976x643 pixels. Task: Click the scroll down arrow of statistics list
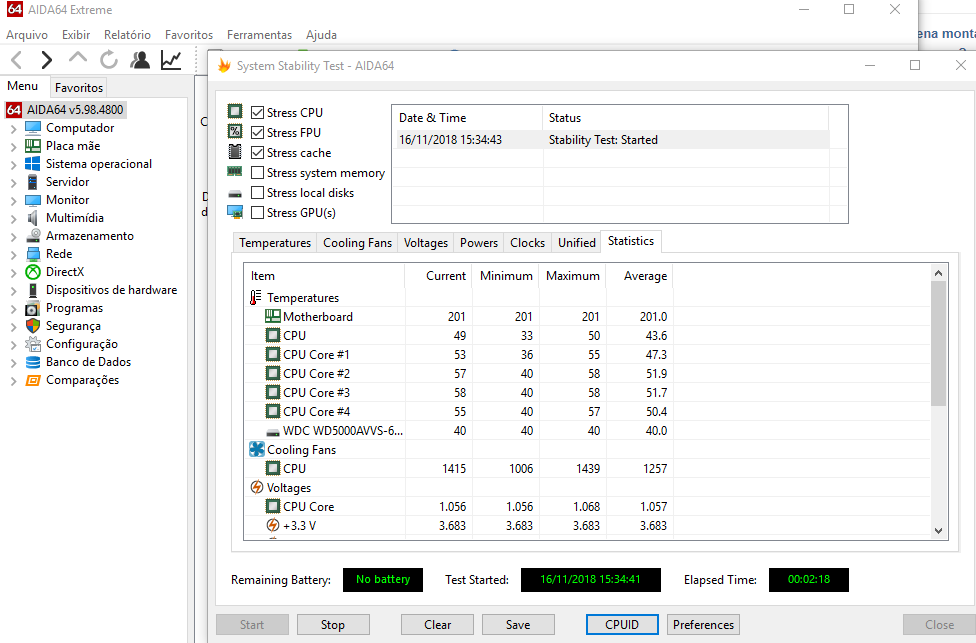click(939, 531)
